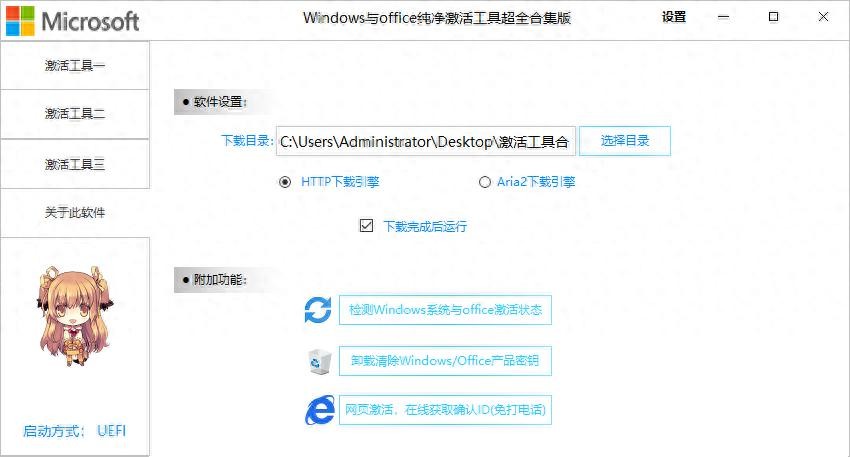This screenshot has height=457, width=850.
Task: Click 卸载清除Windows/Office产品密钥 button
Action: (x=445, y=361)
